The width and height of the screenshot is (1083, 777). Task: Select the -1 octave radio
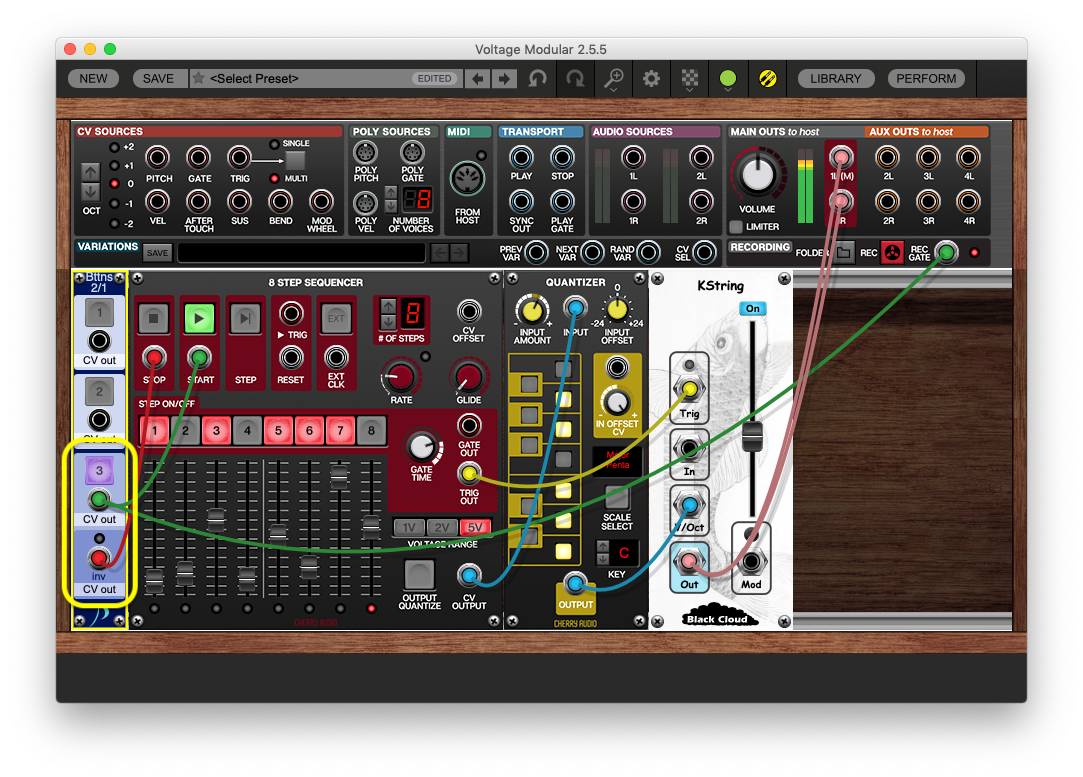pyautogui.click(x=114, y=204)
